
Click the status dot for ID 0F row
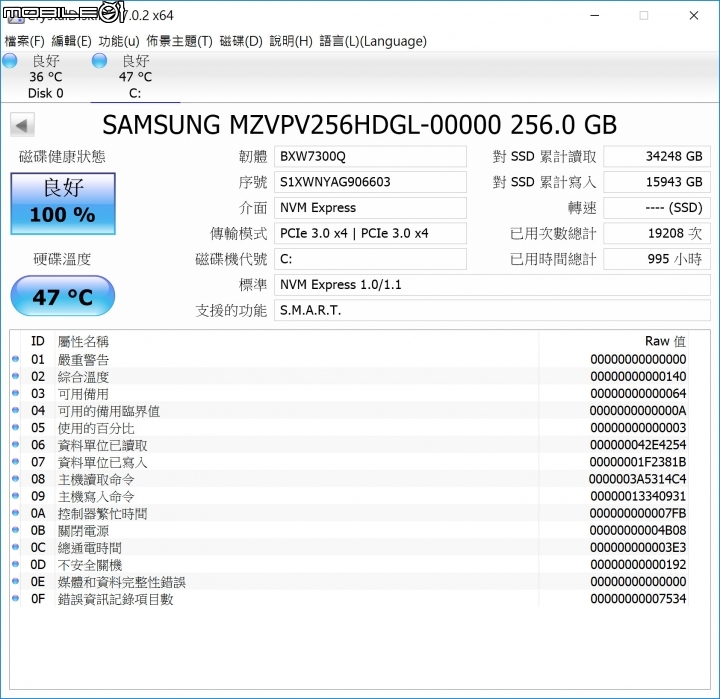[x=15, y=598]
